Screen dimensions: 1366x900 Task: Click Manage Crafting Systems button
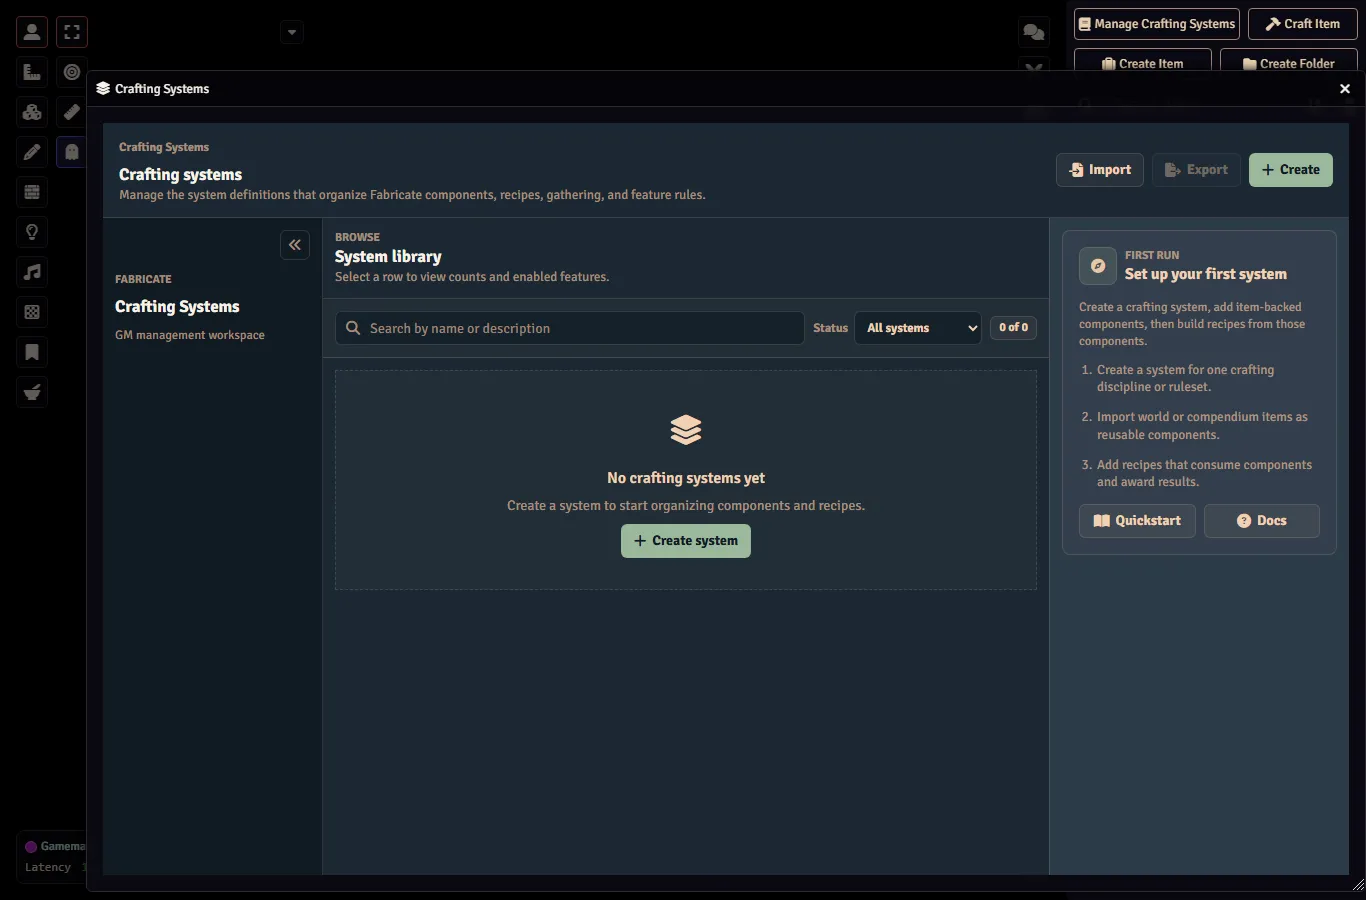tap(1157, 24)
